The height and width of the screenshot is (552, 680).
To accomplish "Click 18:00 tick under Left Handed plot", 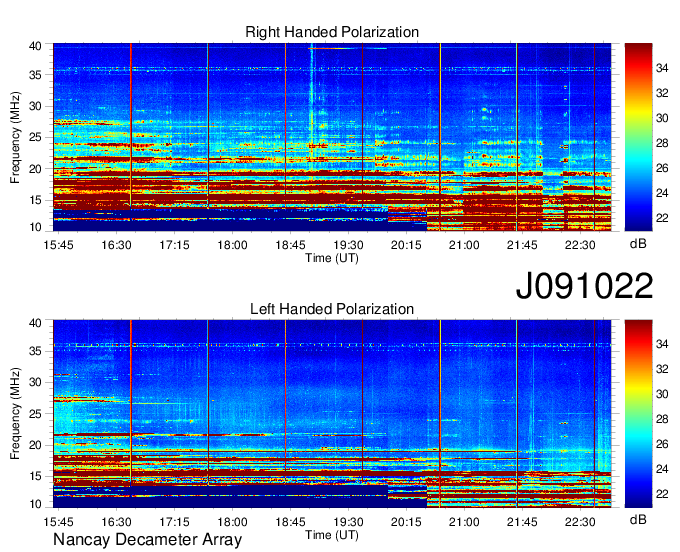I will [x=232, y=521].
